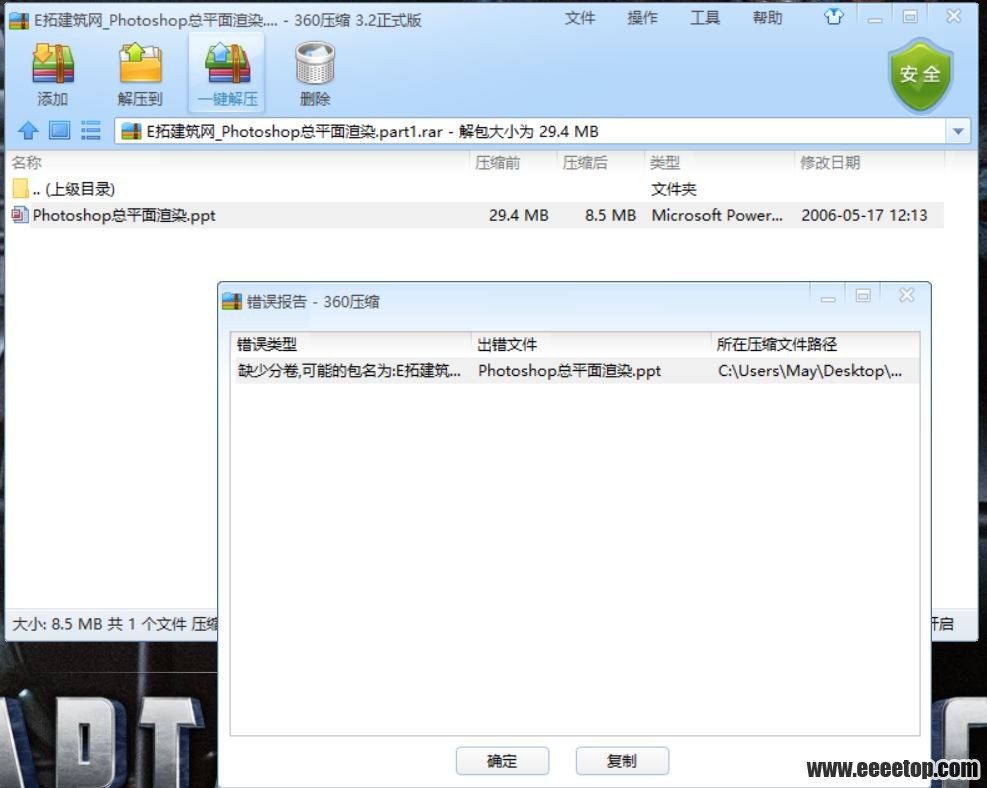Expand the archive path dropdown arrow

click(x=958, y=132)
